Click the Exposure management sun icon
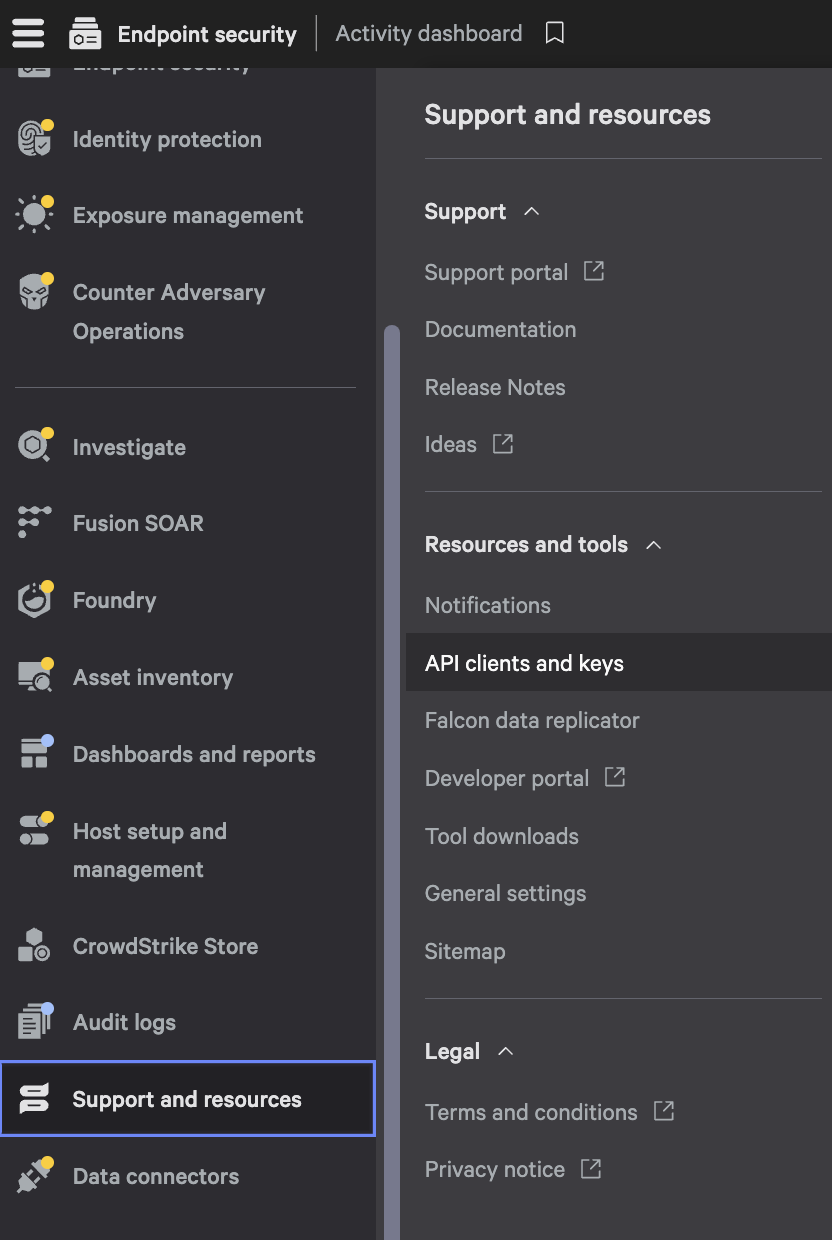 click(35, 215)
